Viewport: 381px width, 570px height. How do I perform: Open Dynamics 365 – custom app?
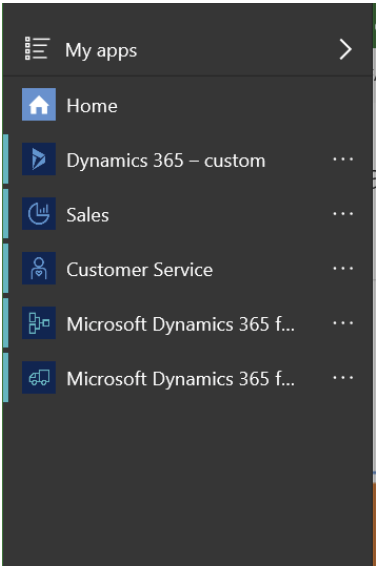166,161
